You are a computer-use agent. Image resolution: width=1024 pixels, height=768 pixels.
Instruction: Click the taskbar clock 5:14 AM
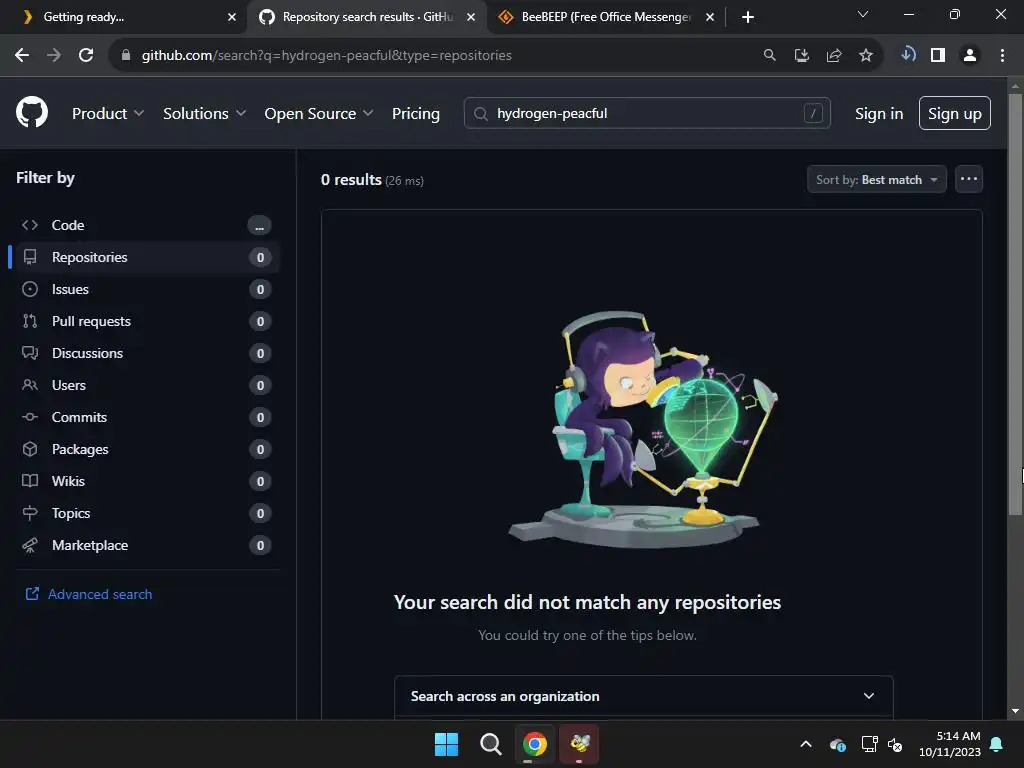pos(950,744)
